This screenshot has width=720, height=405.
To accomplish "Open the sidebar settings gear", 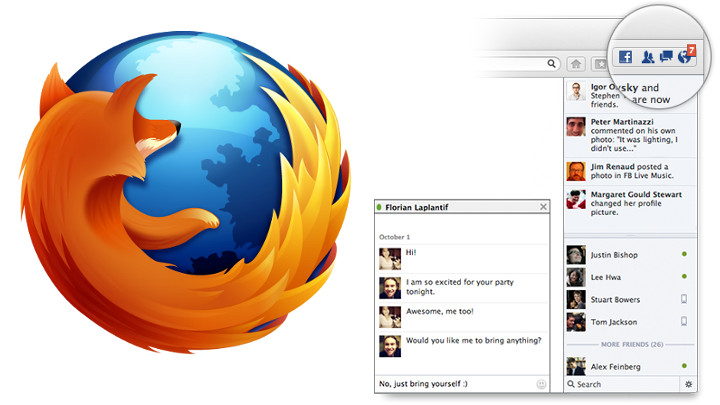I will [688, 384].
